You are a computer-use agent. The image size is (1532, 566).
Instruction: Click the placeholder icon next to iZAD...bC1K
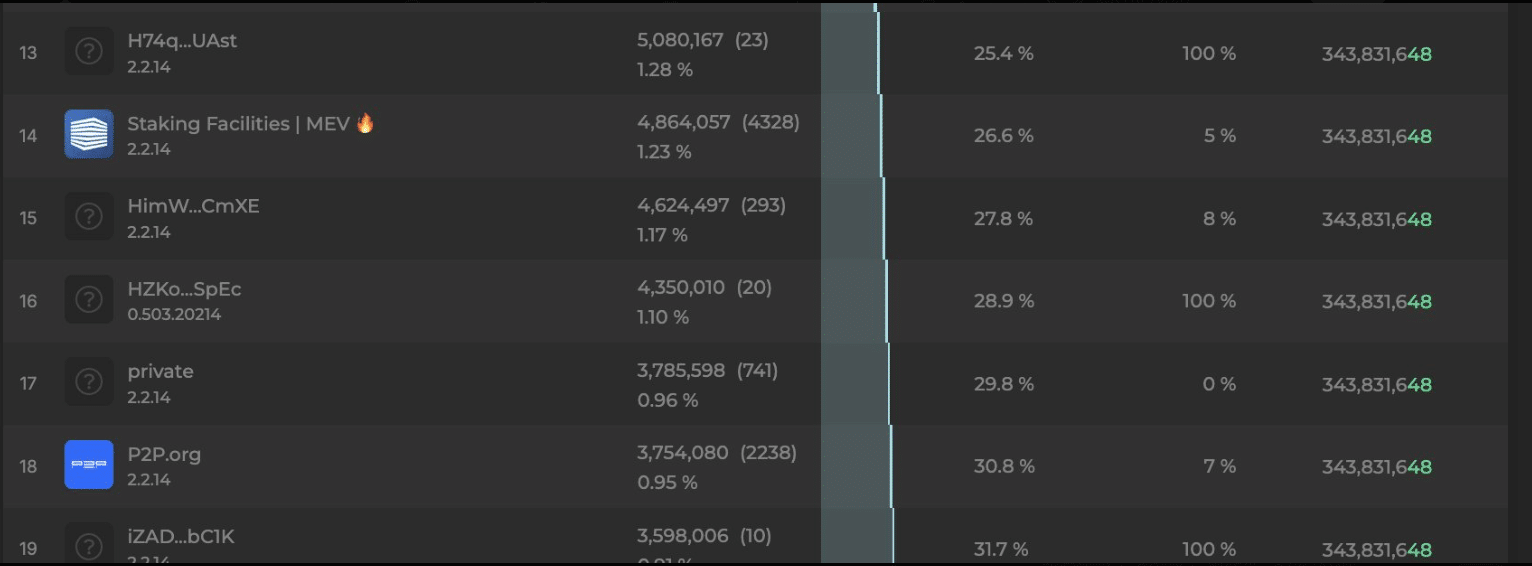[89, 545]
